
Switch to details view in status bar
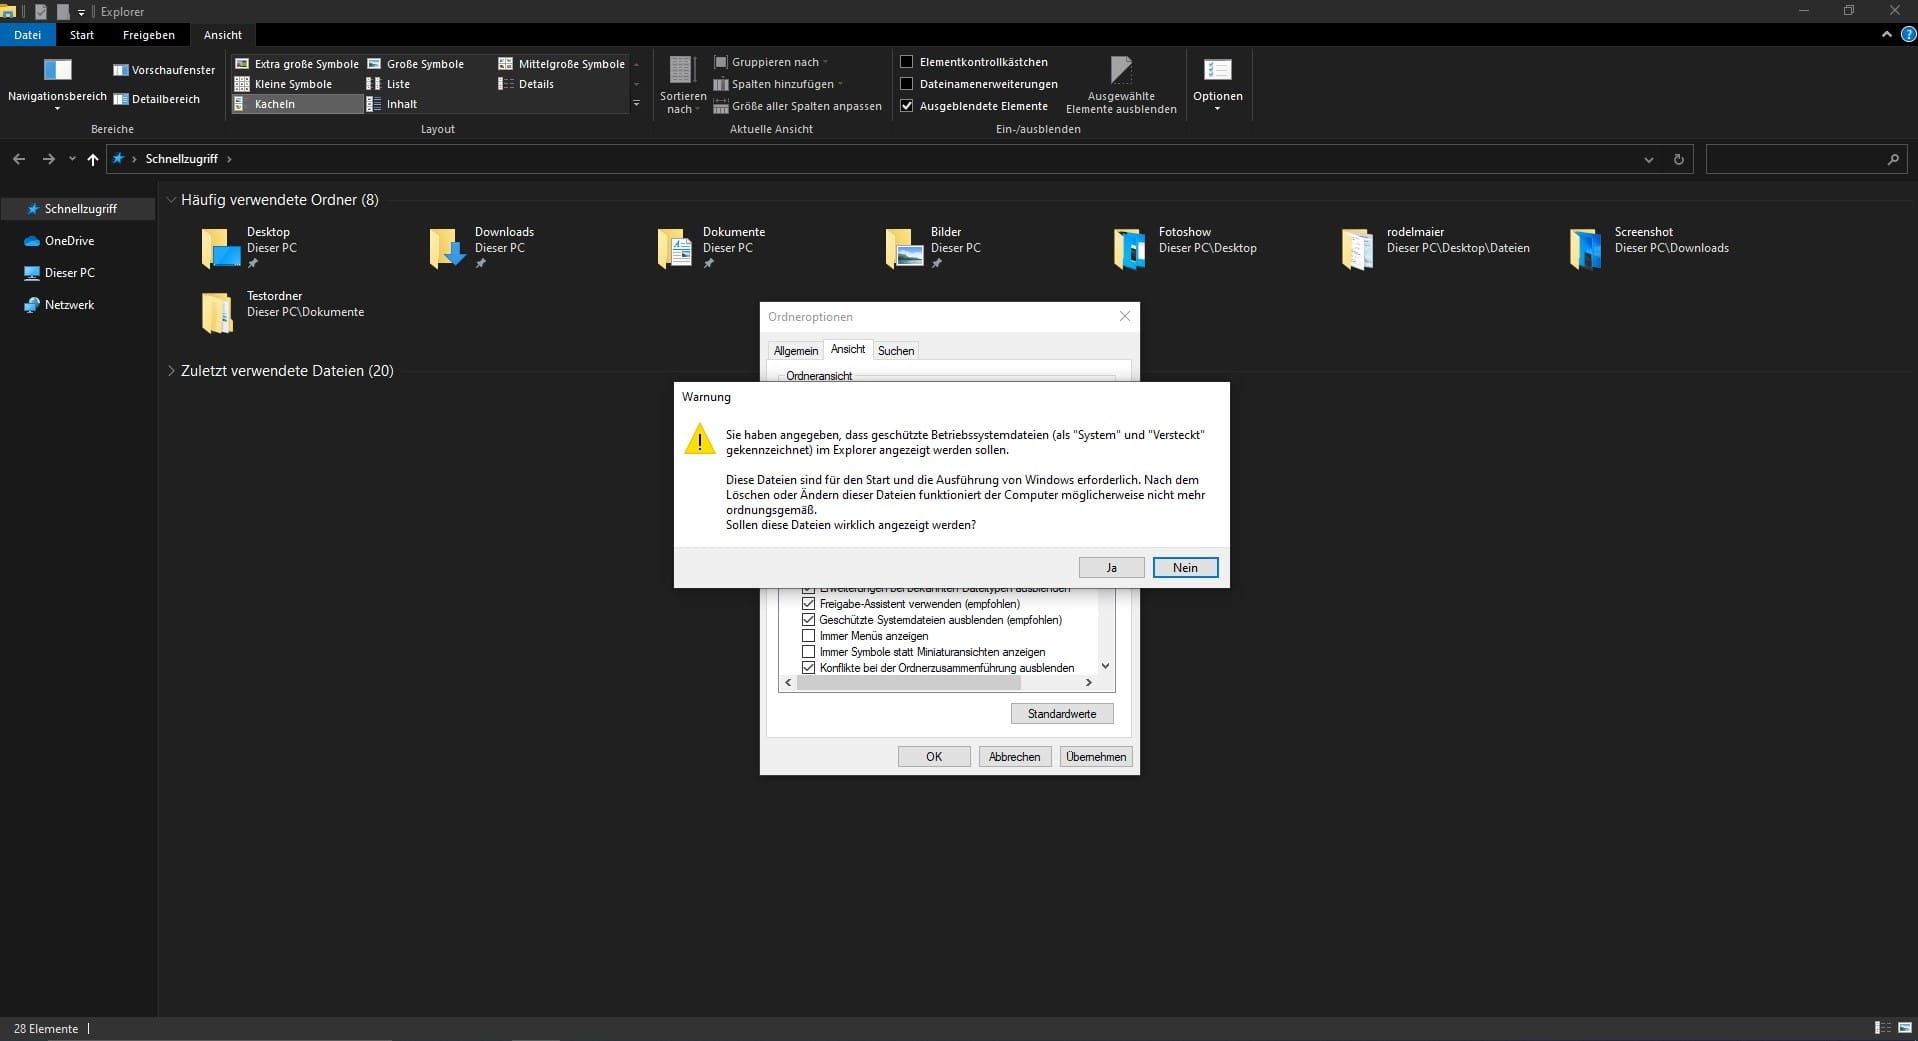pyautogui.click(x=1882, y=1028)
